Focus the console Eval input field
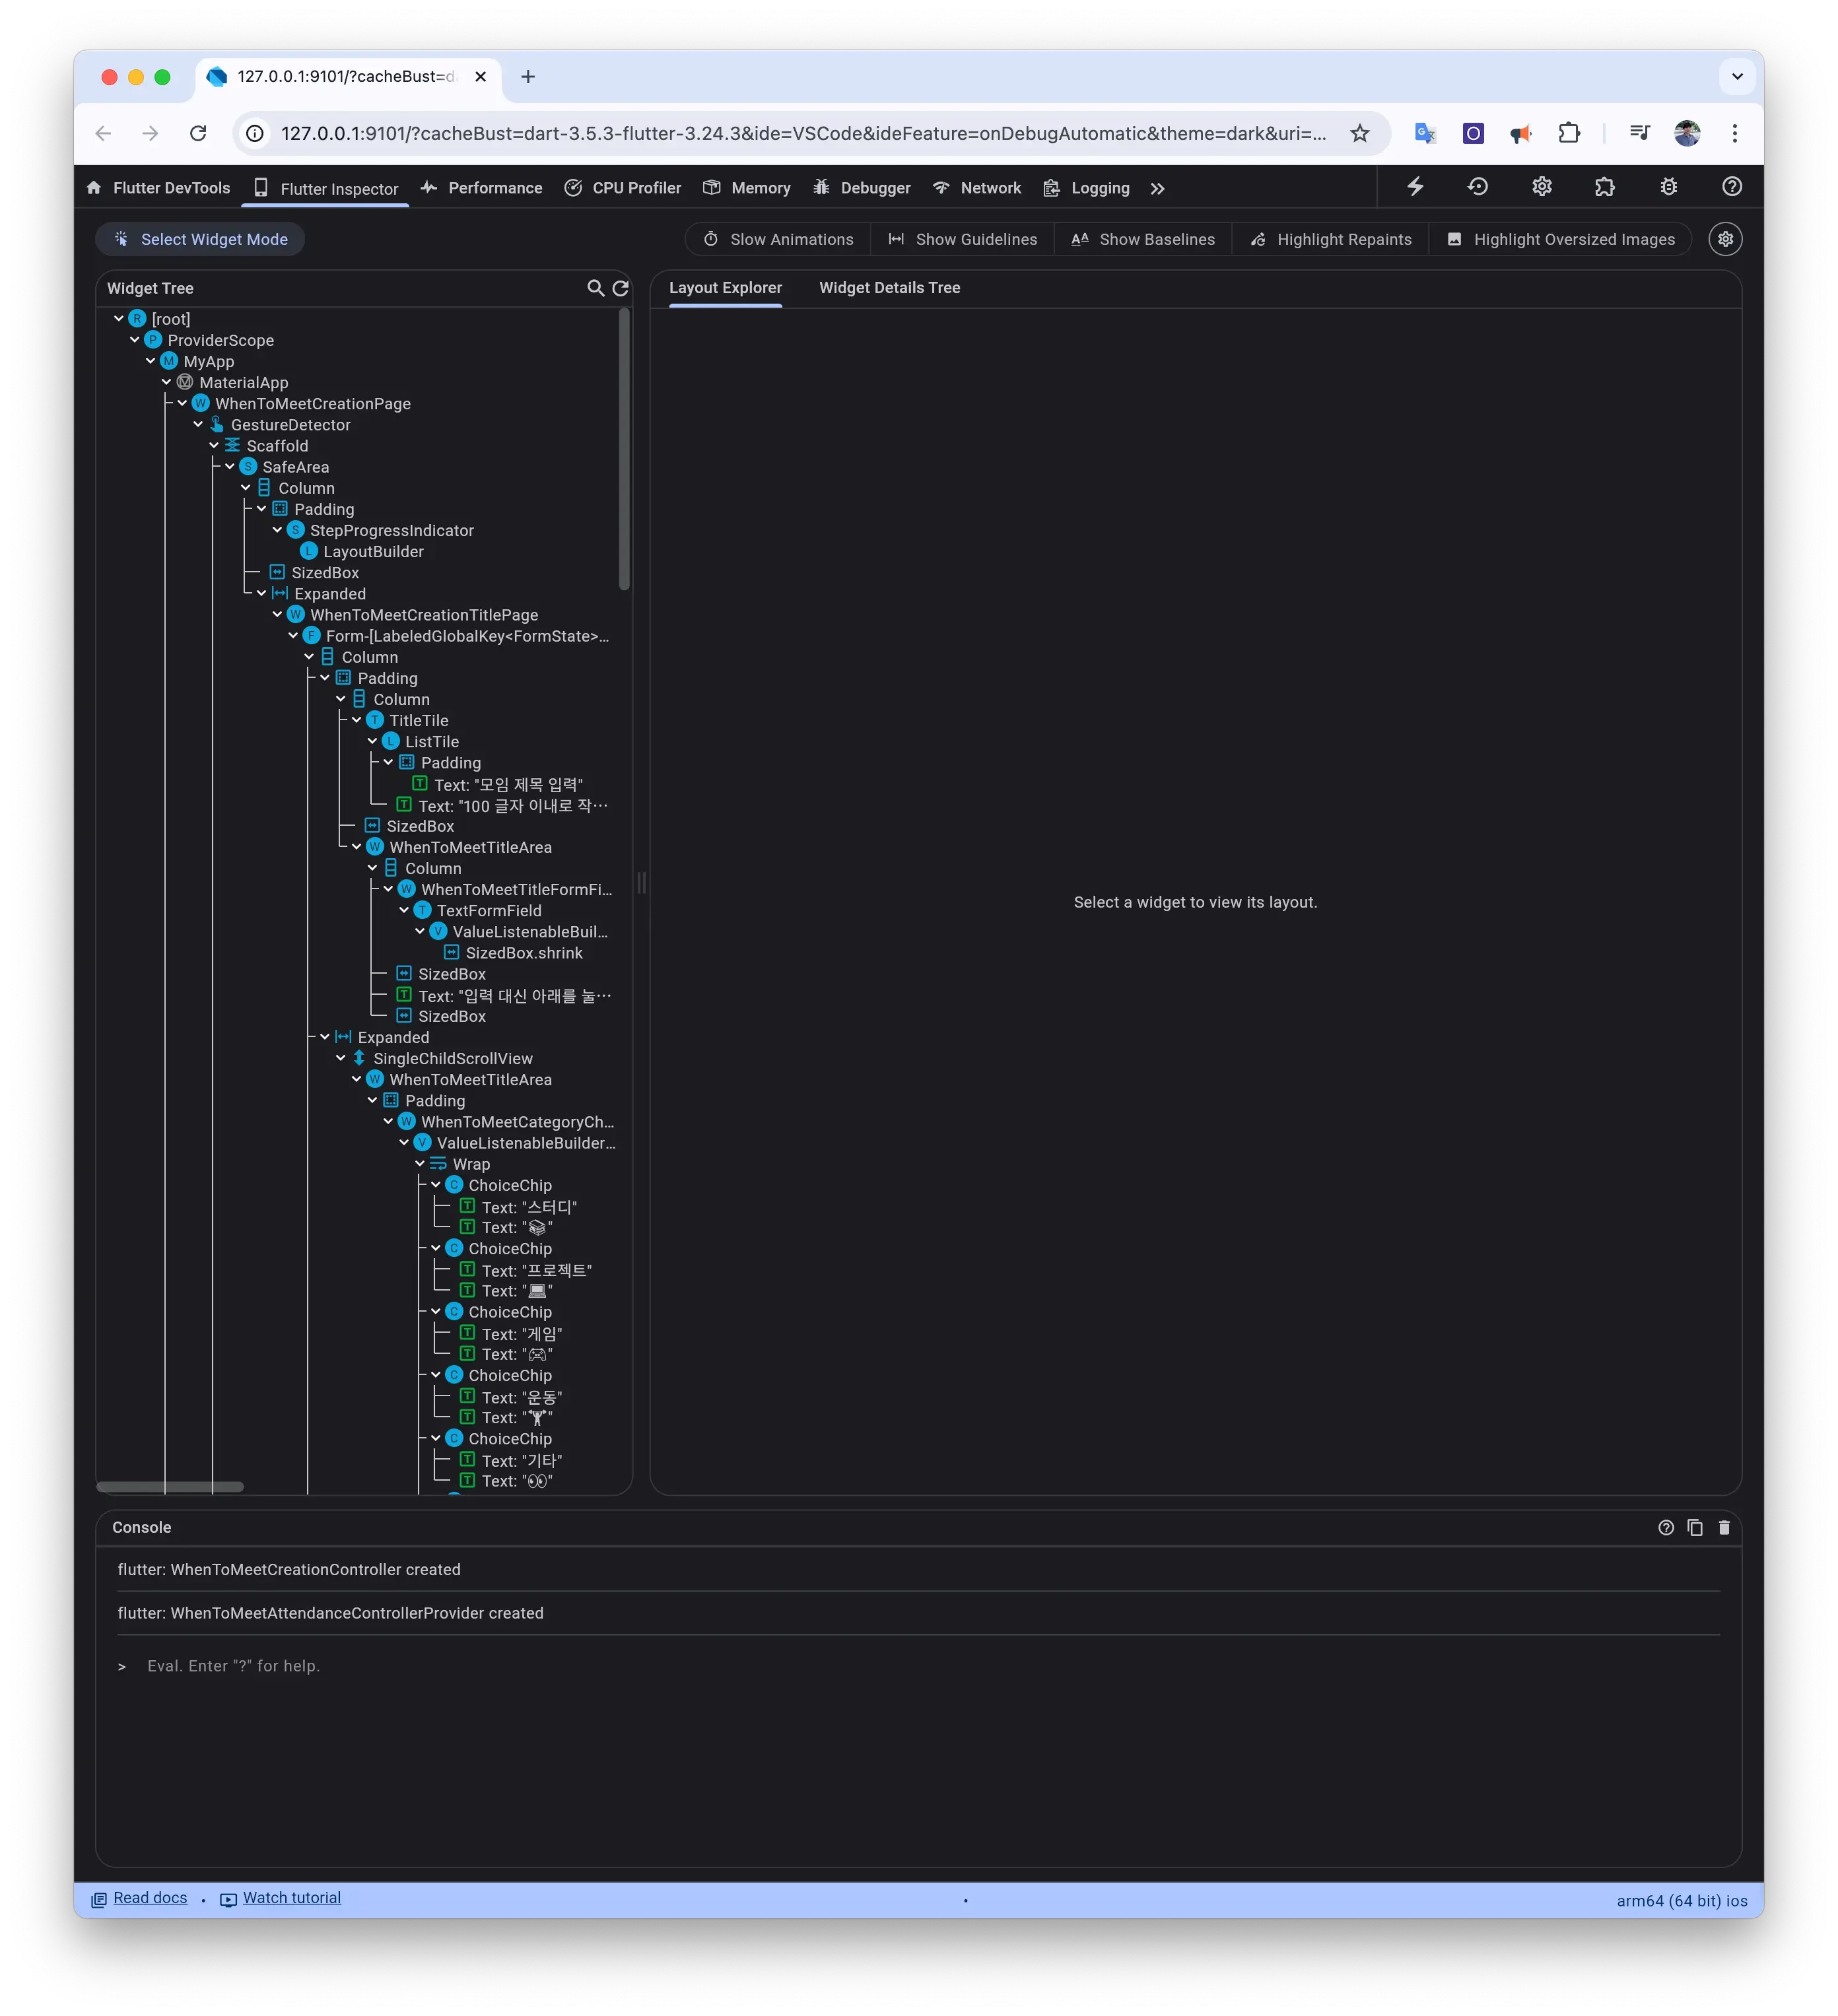 [x=918, y=1665]
